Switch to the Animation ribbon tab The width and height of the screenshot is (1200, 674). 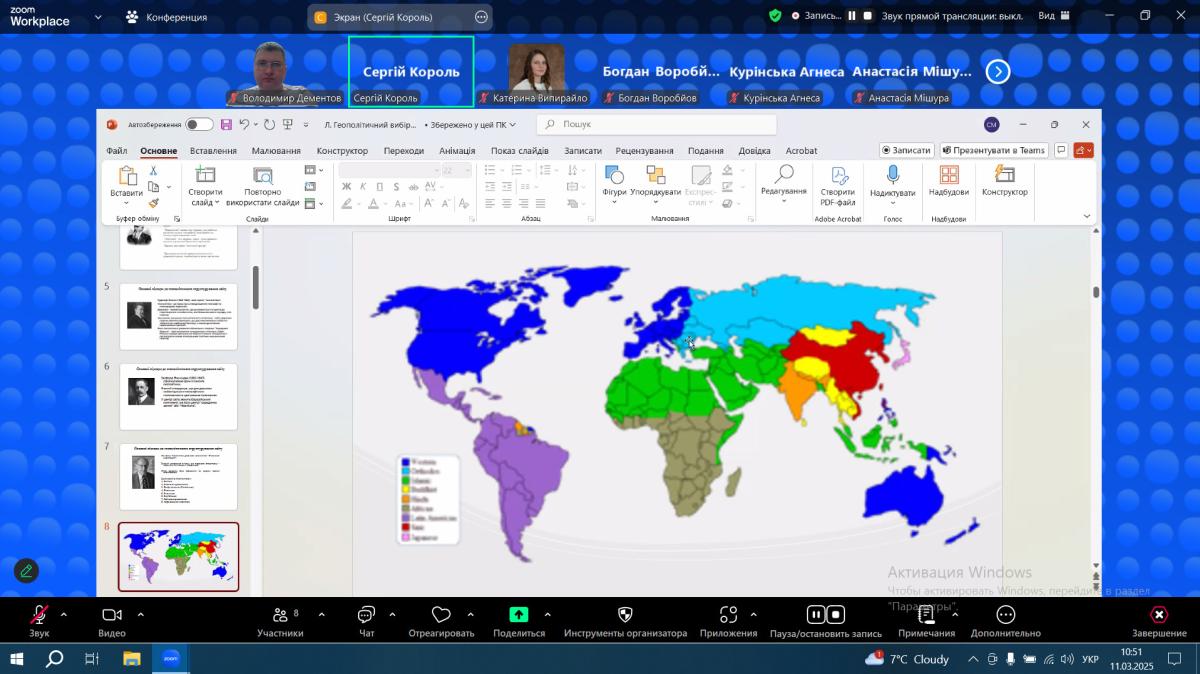coord(457,151)
